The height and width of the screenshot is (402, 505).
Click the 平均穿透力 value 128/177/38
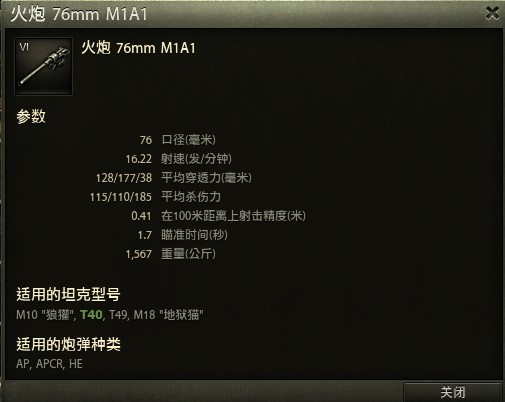(x=124, y=178)
